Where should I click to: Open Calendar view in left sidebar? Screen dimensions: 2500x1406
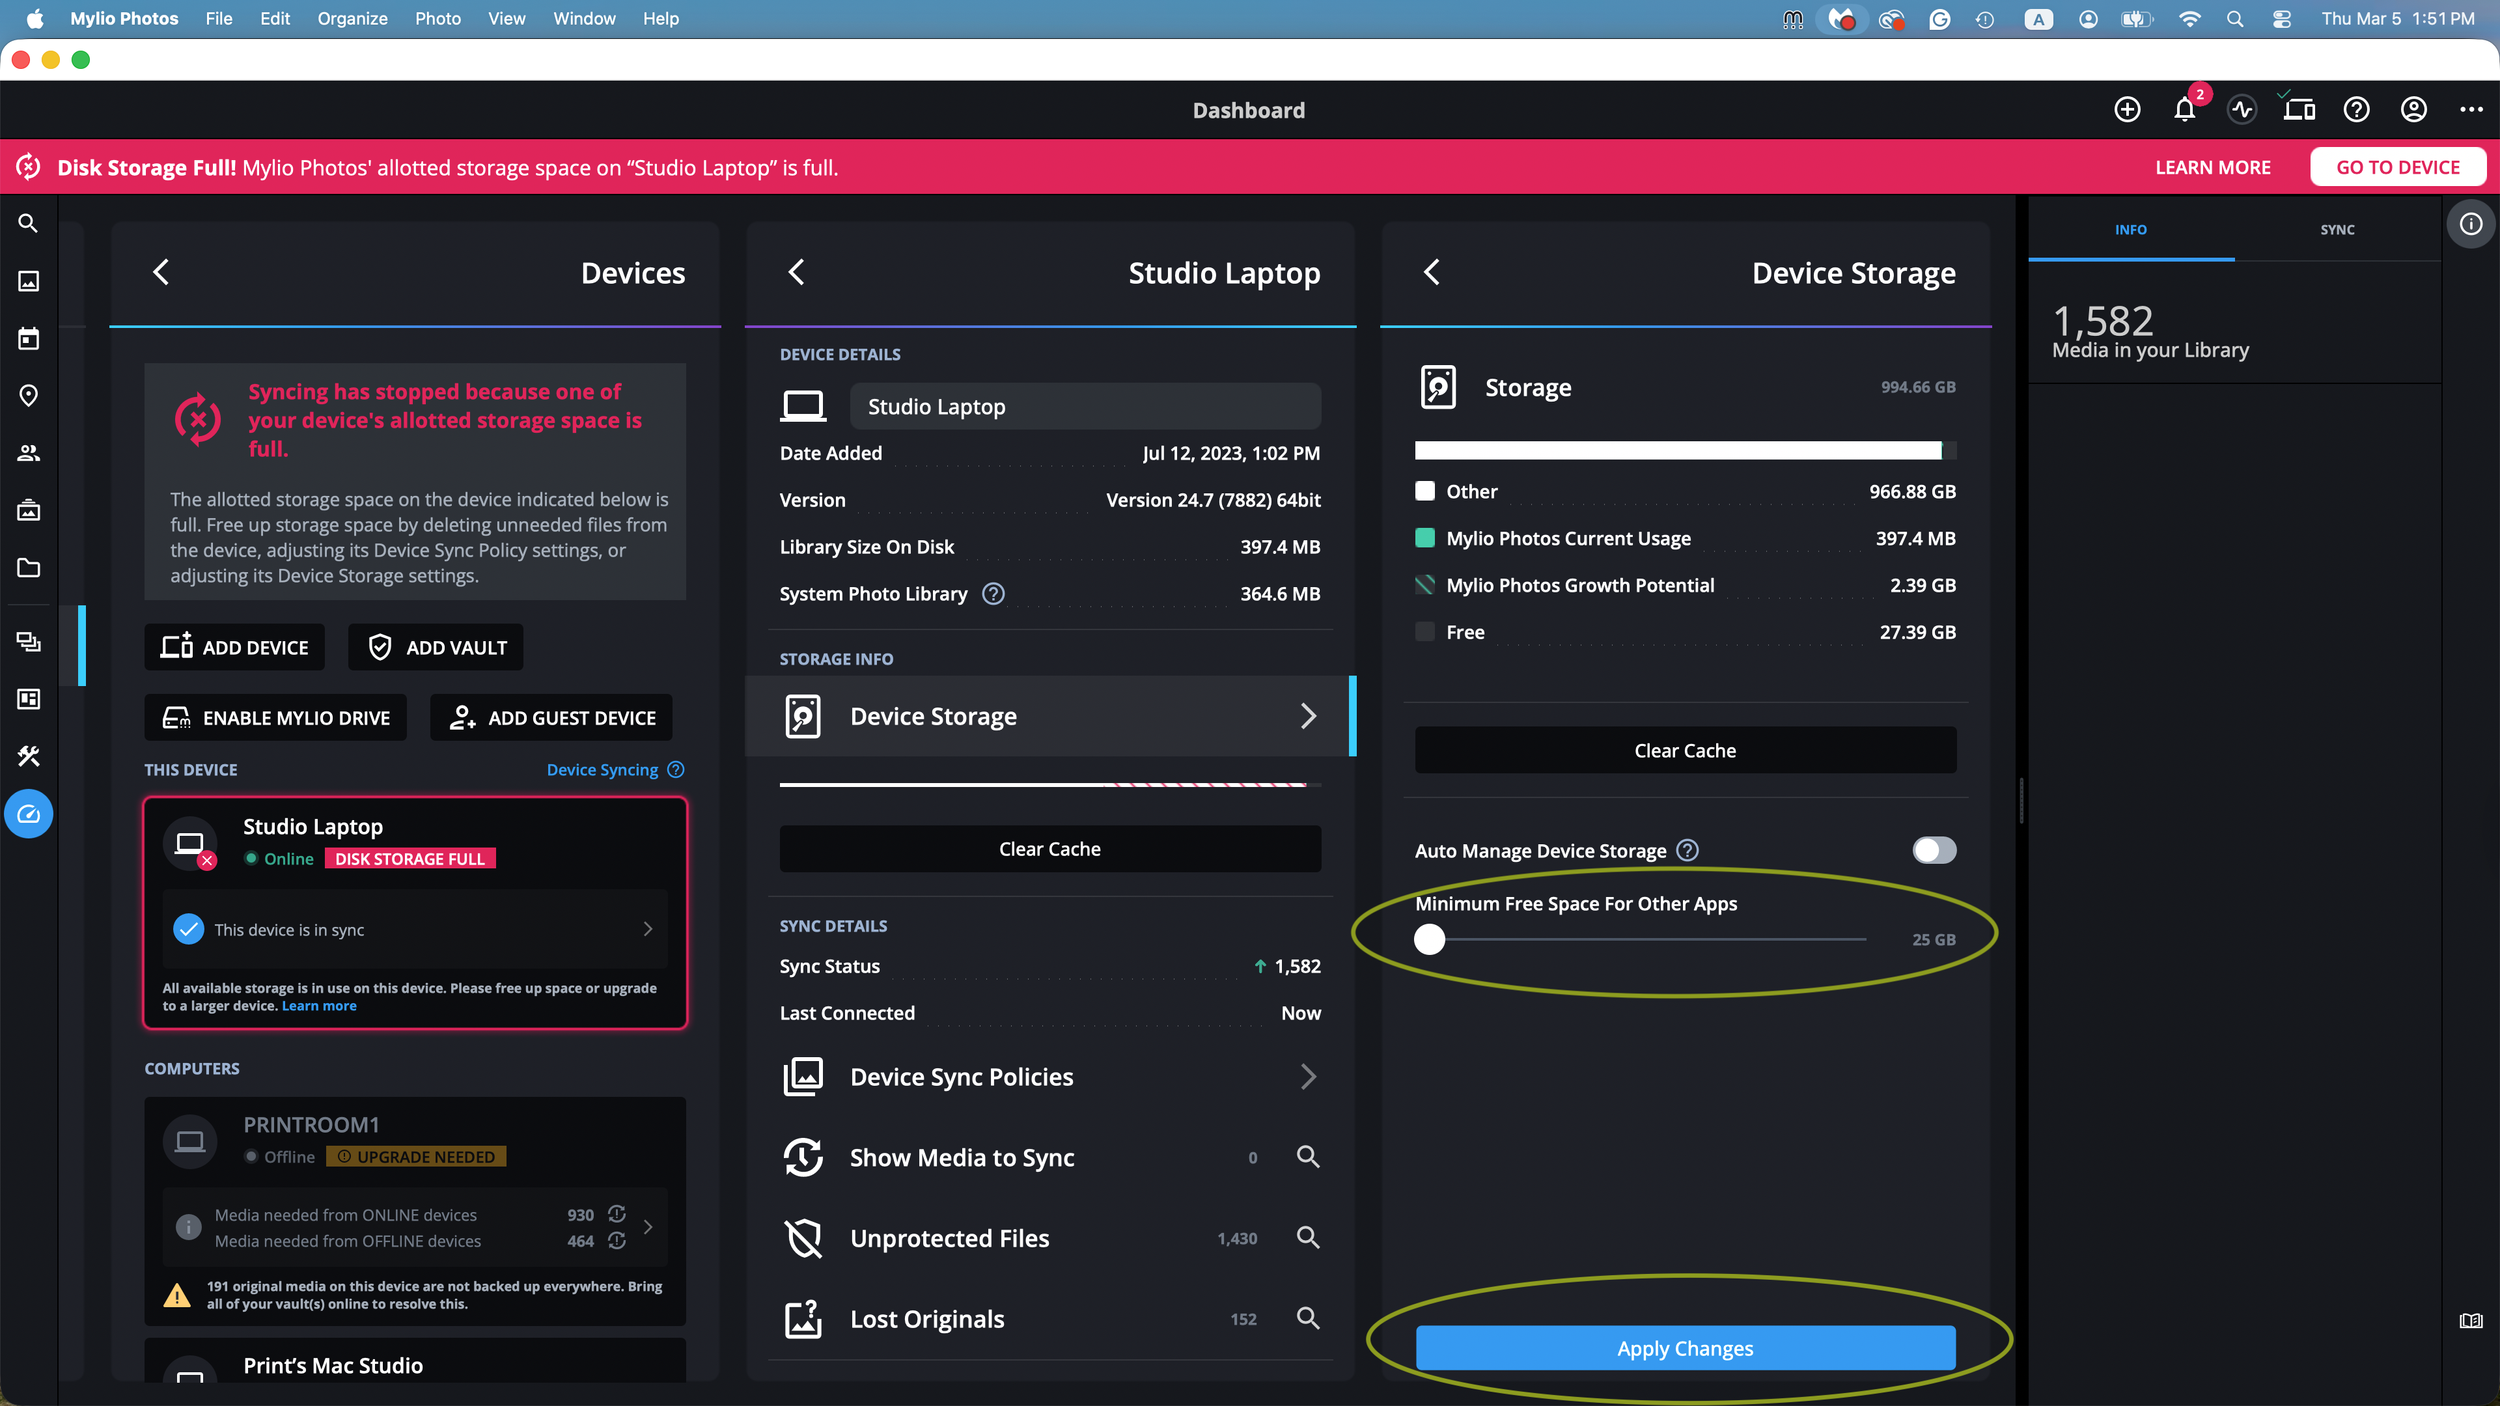29,339
